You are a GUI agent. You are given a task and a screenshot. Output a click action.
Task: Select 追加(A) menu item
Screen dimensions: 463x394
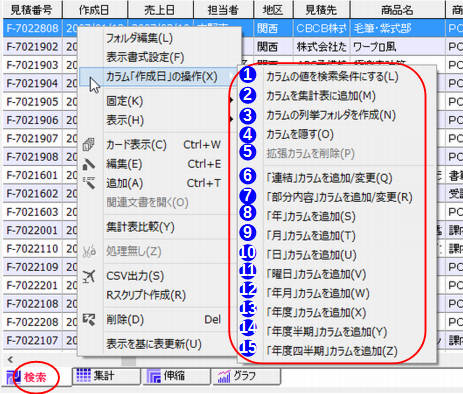tap(157, 183)
